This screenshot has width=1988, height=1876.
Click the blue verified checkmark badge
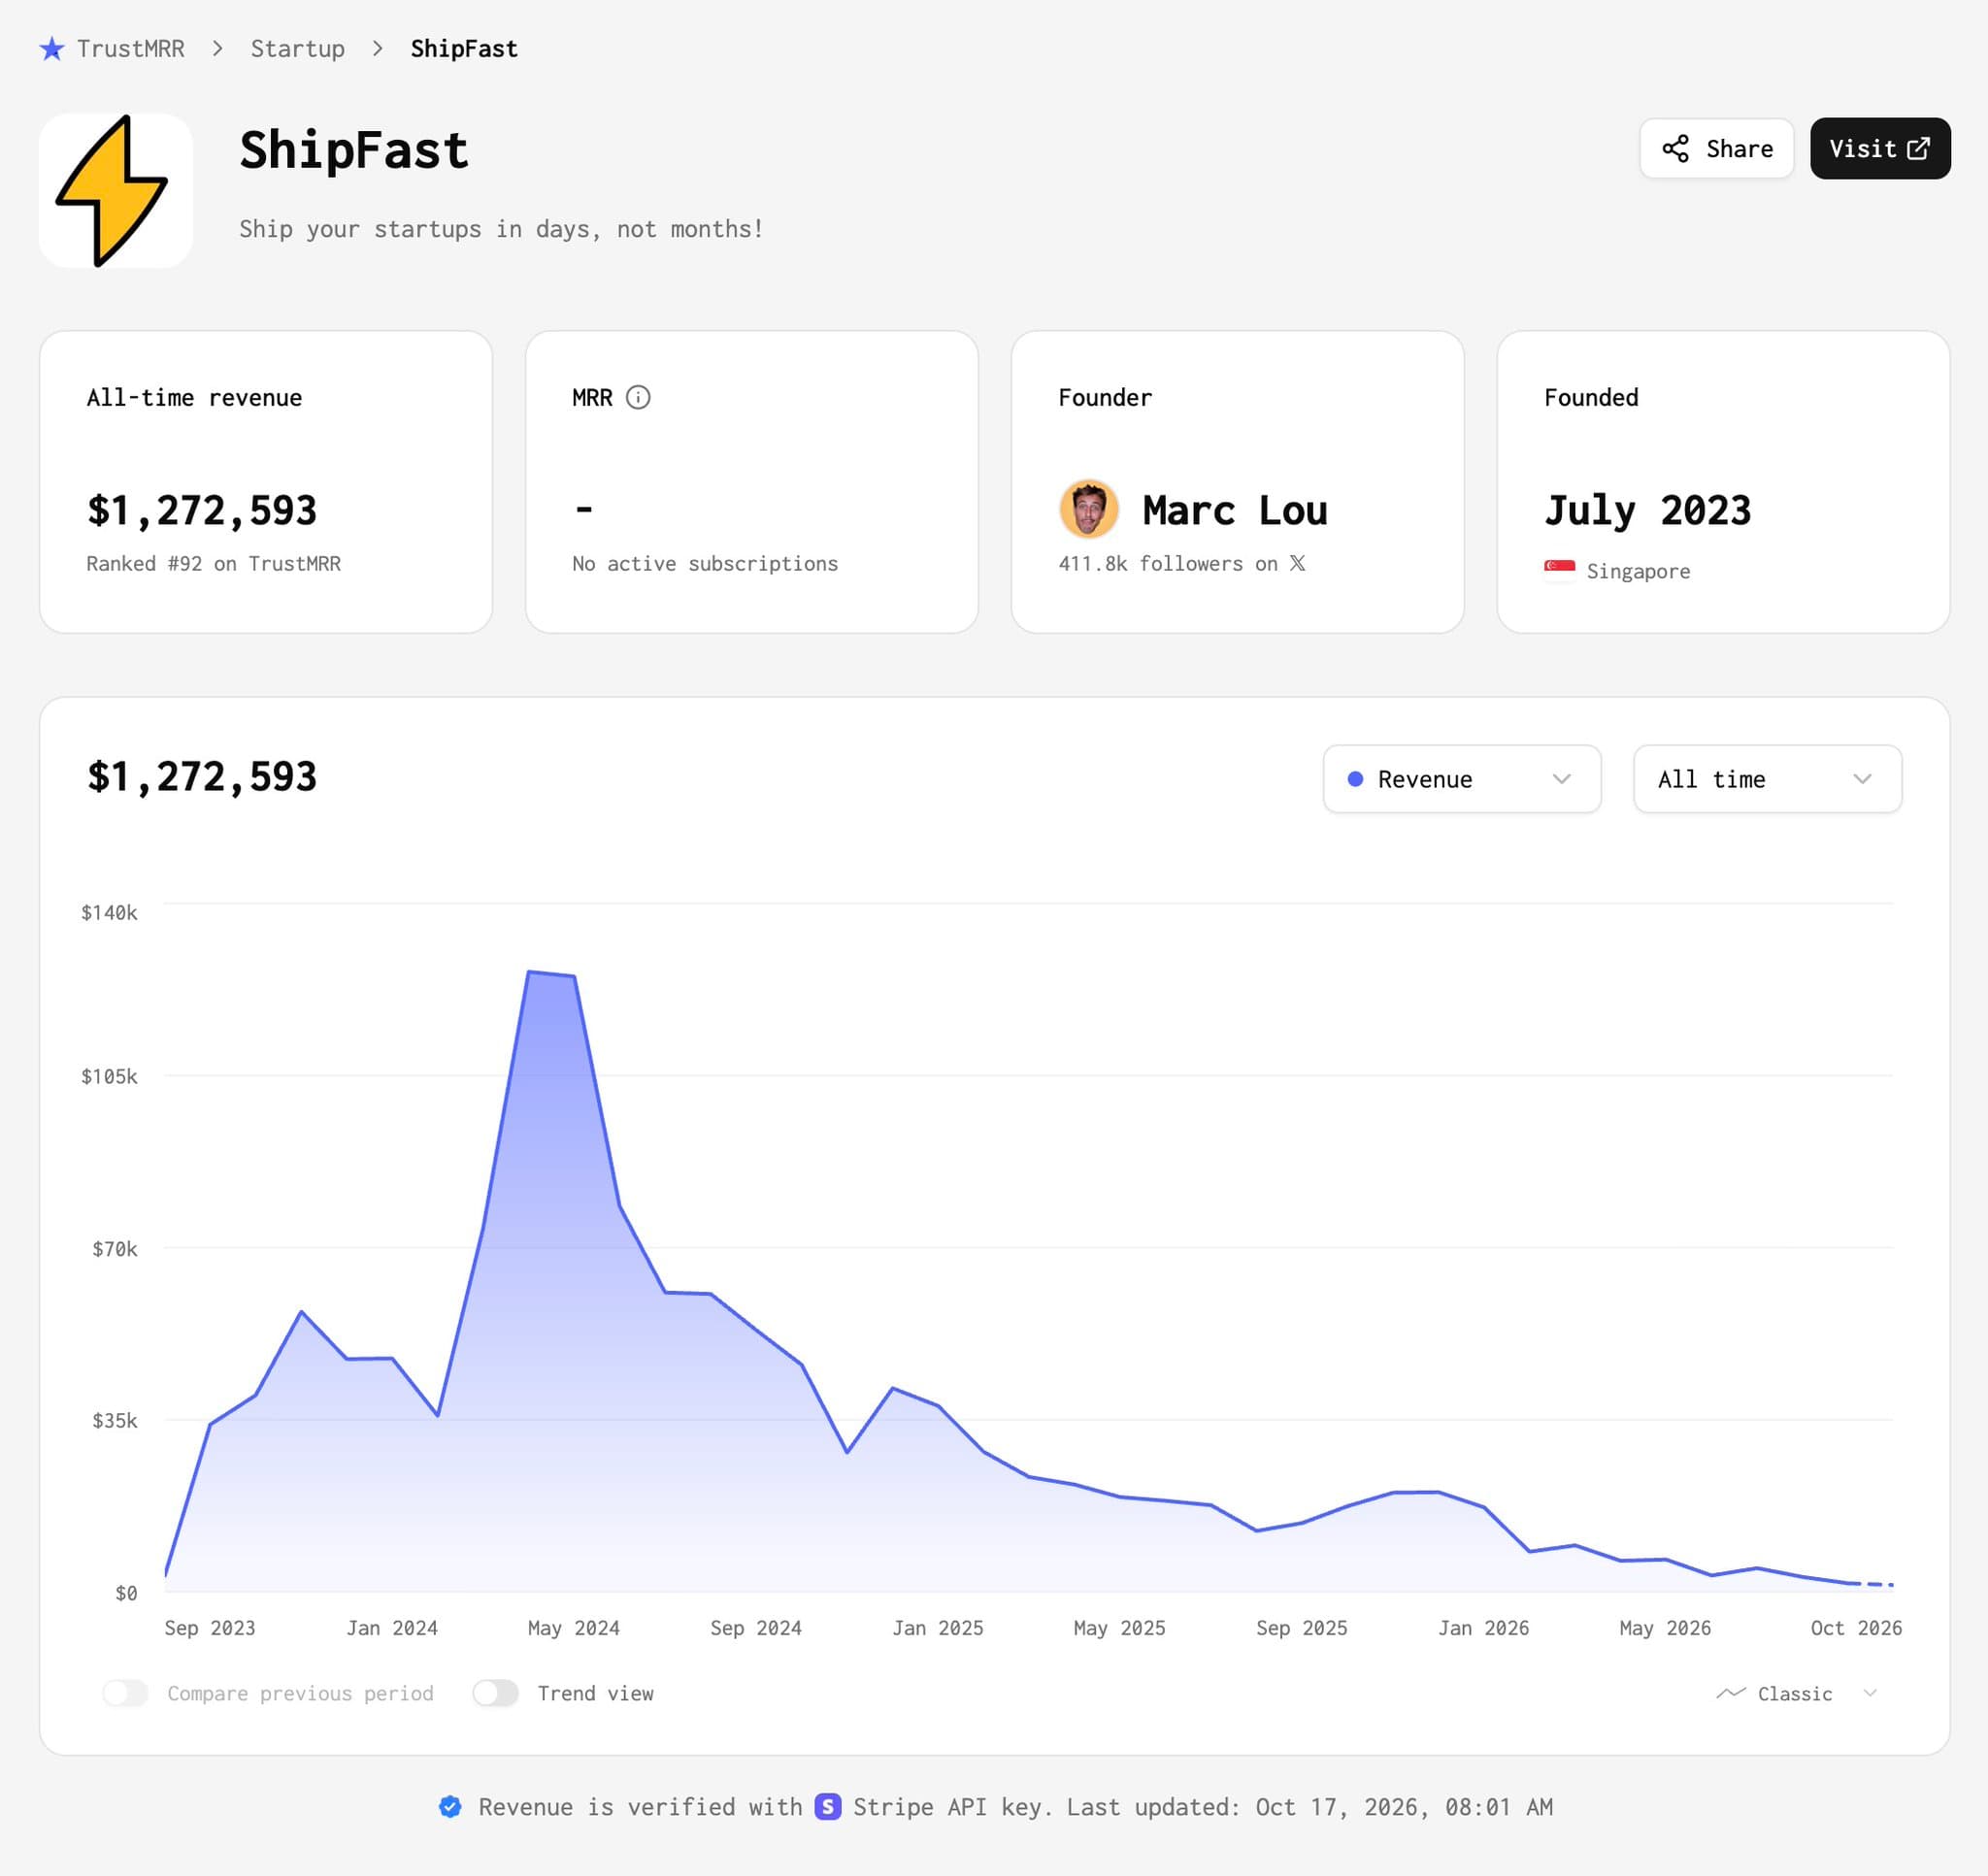[x=450, y=1806]
